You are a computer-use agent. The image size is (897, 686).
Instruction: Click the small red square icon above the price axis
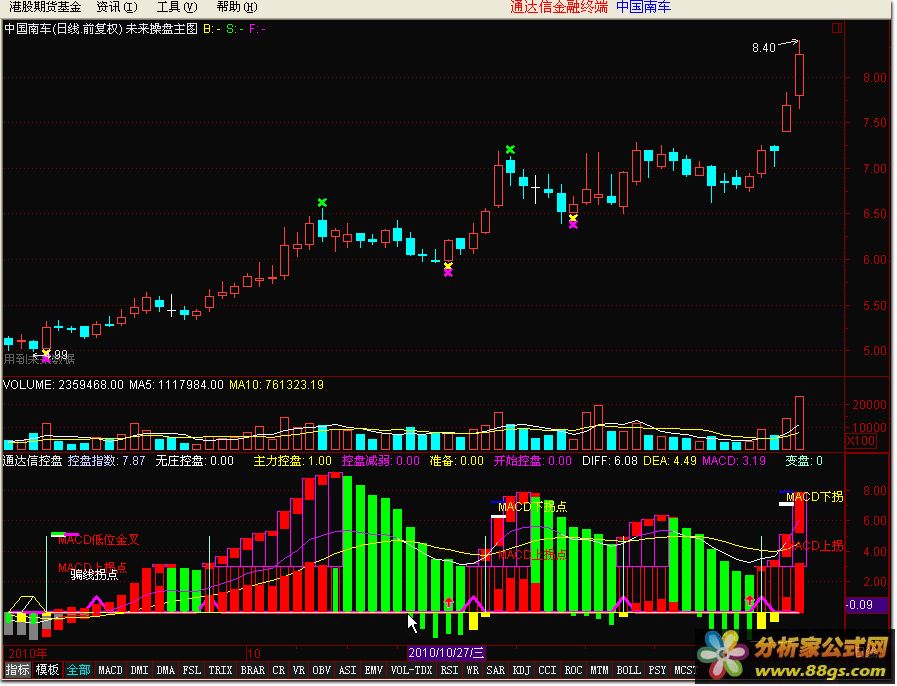(x=837, y=27)
